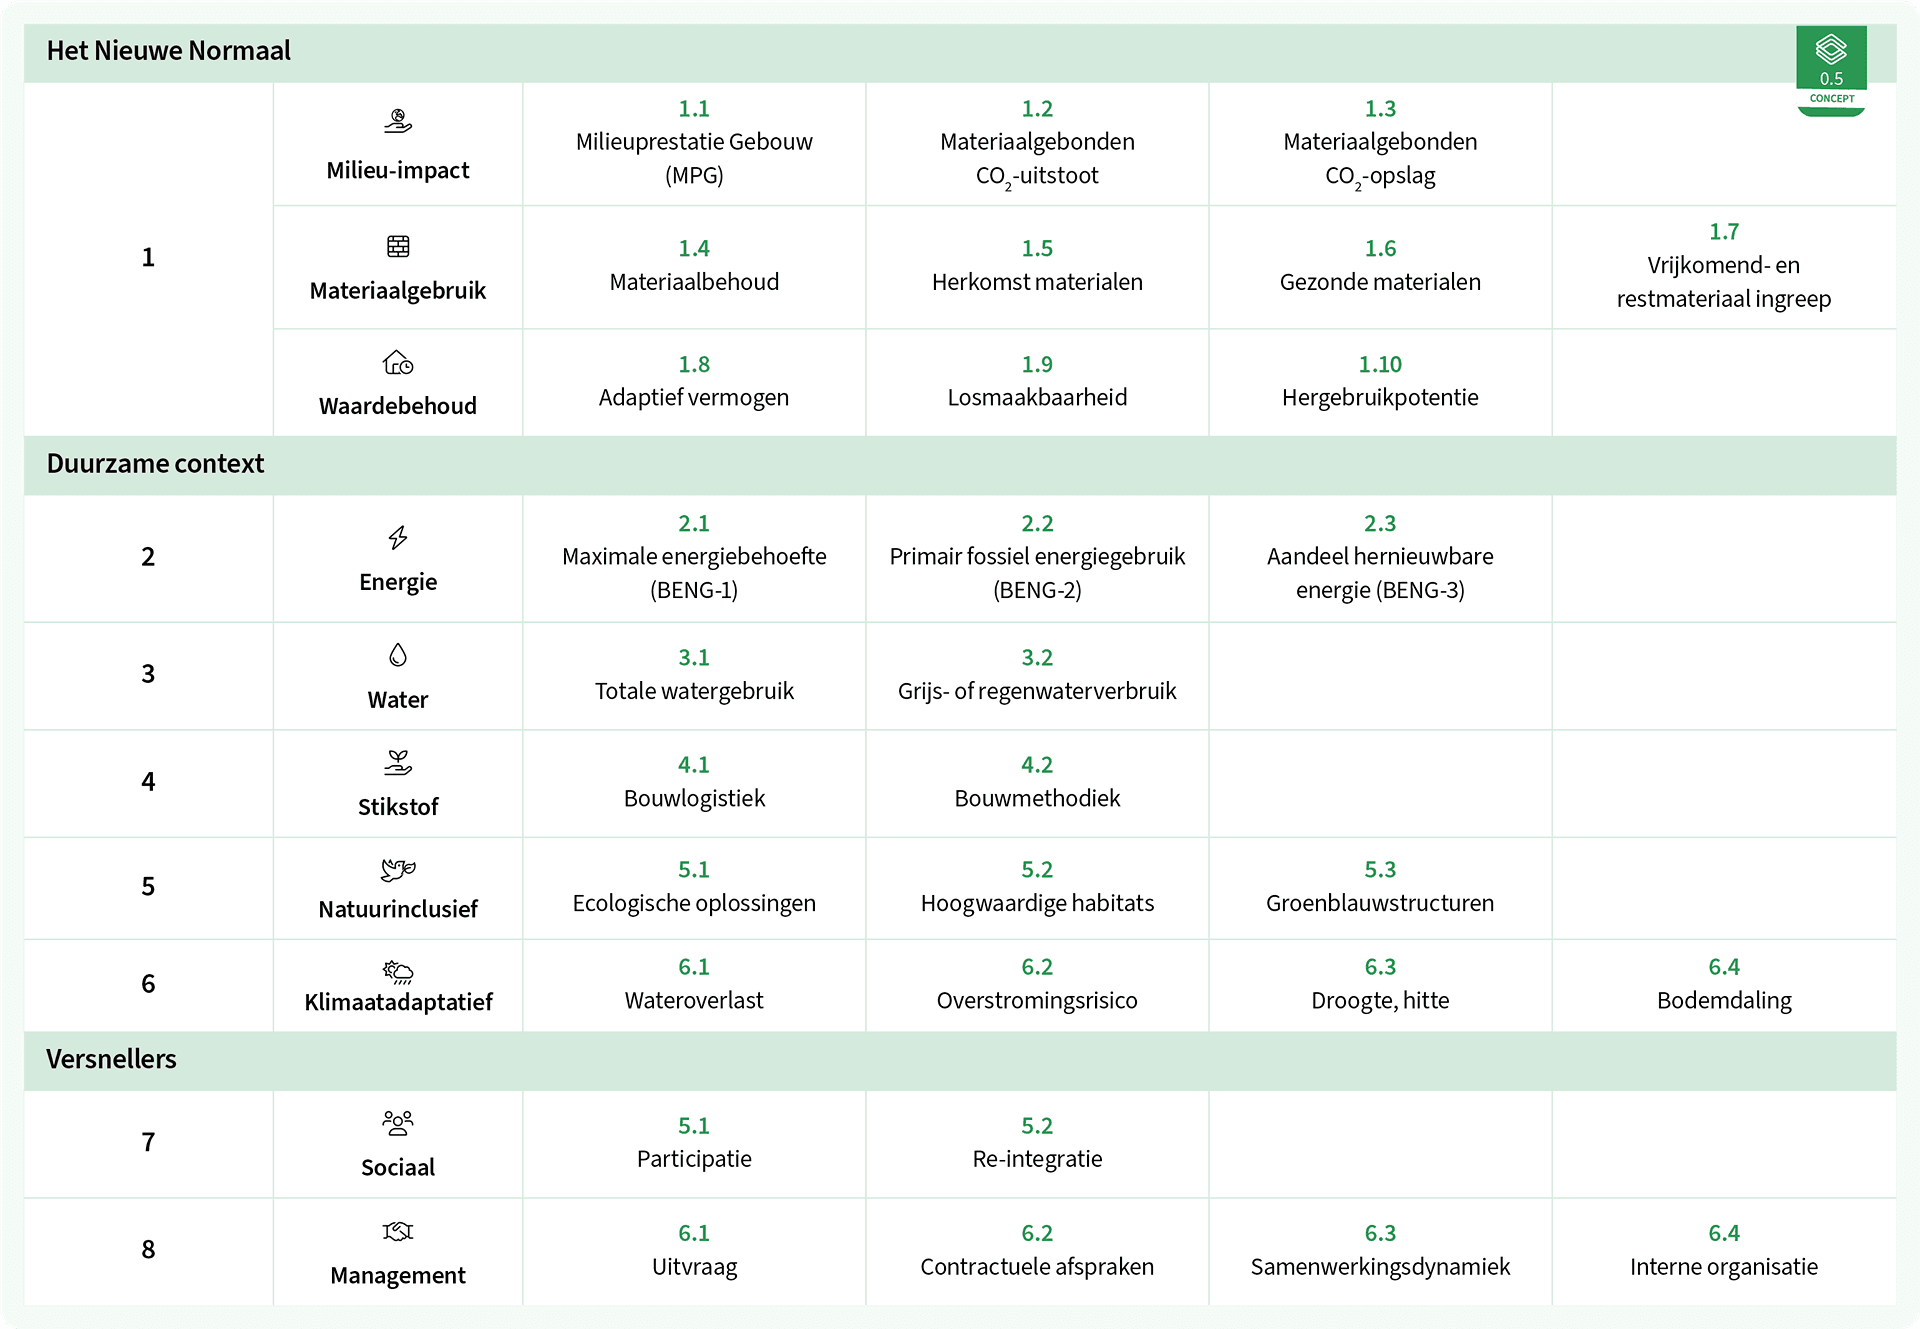Open 1.7 Vrijkomend- en restmateriaal ingreep

click(1724, 266)
